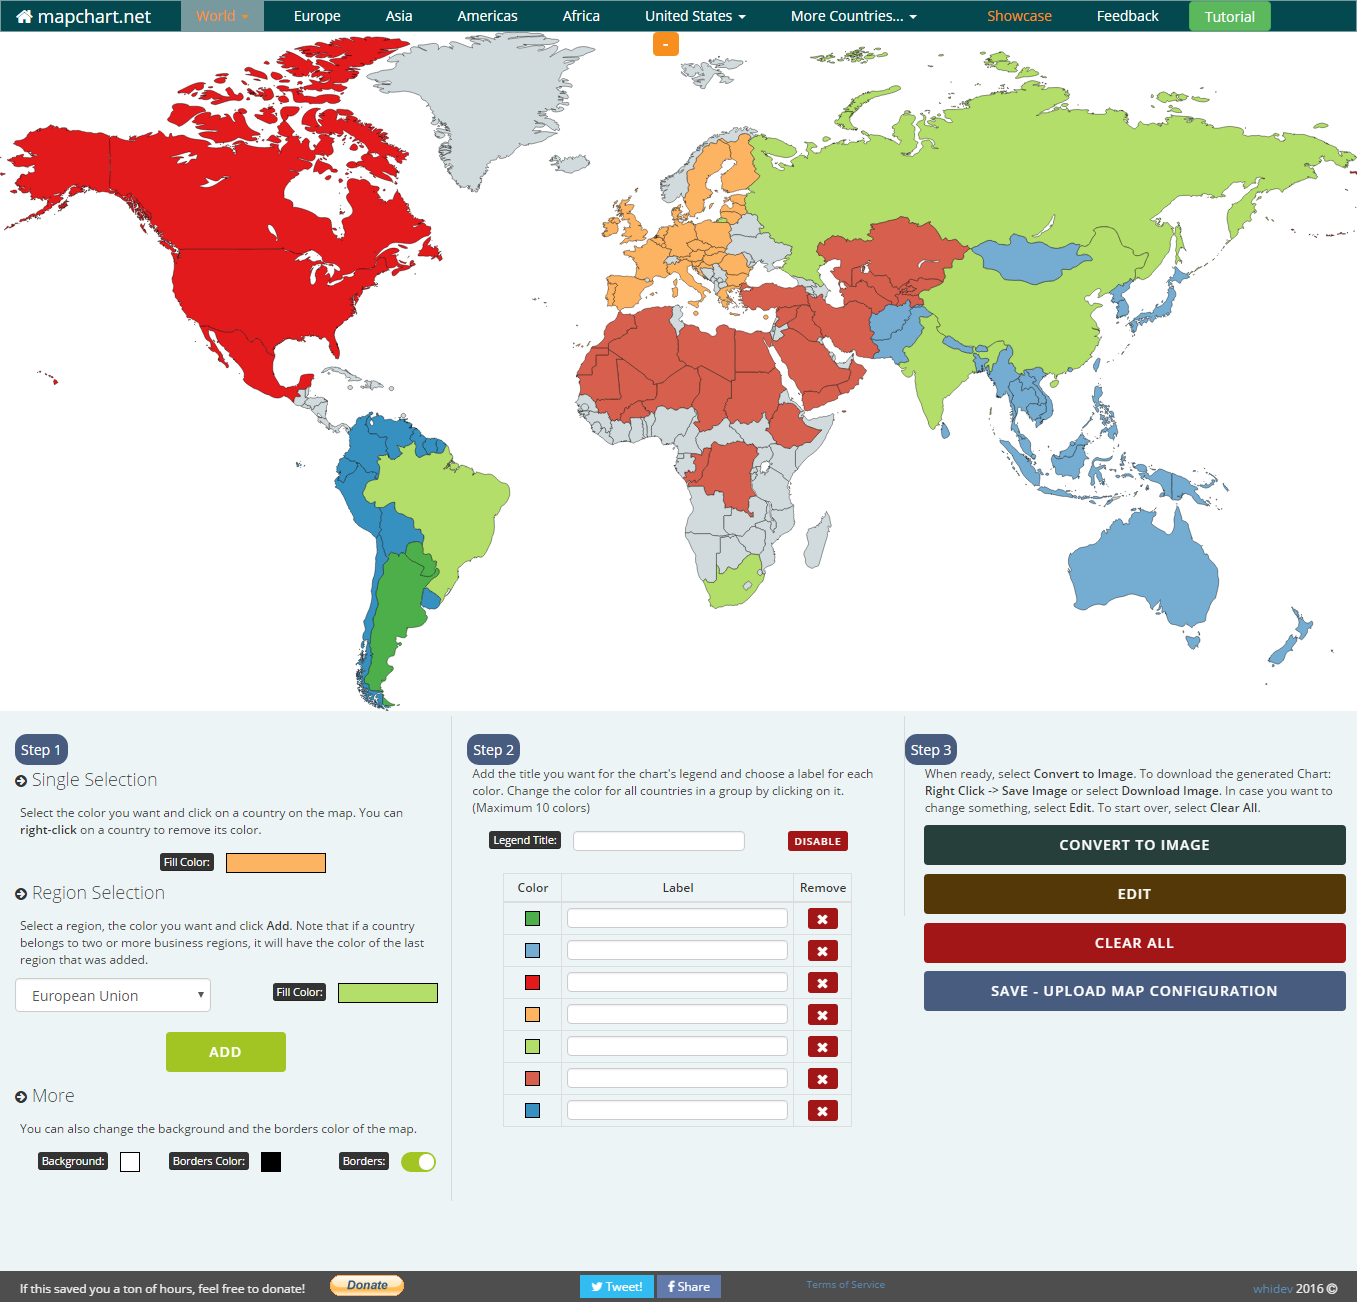
Task: Remove the green legend row with its X icon
Action: (x=822, y=918)
